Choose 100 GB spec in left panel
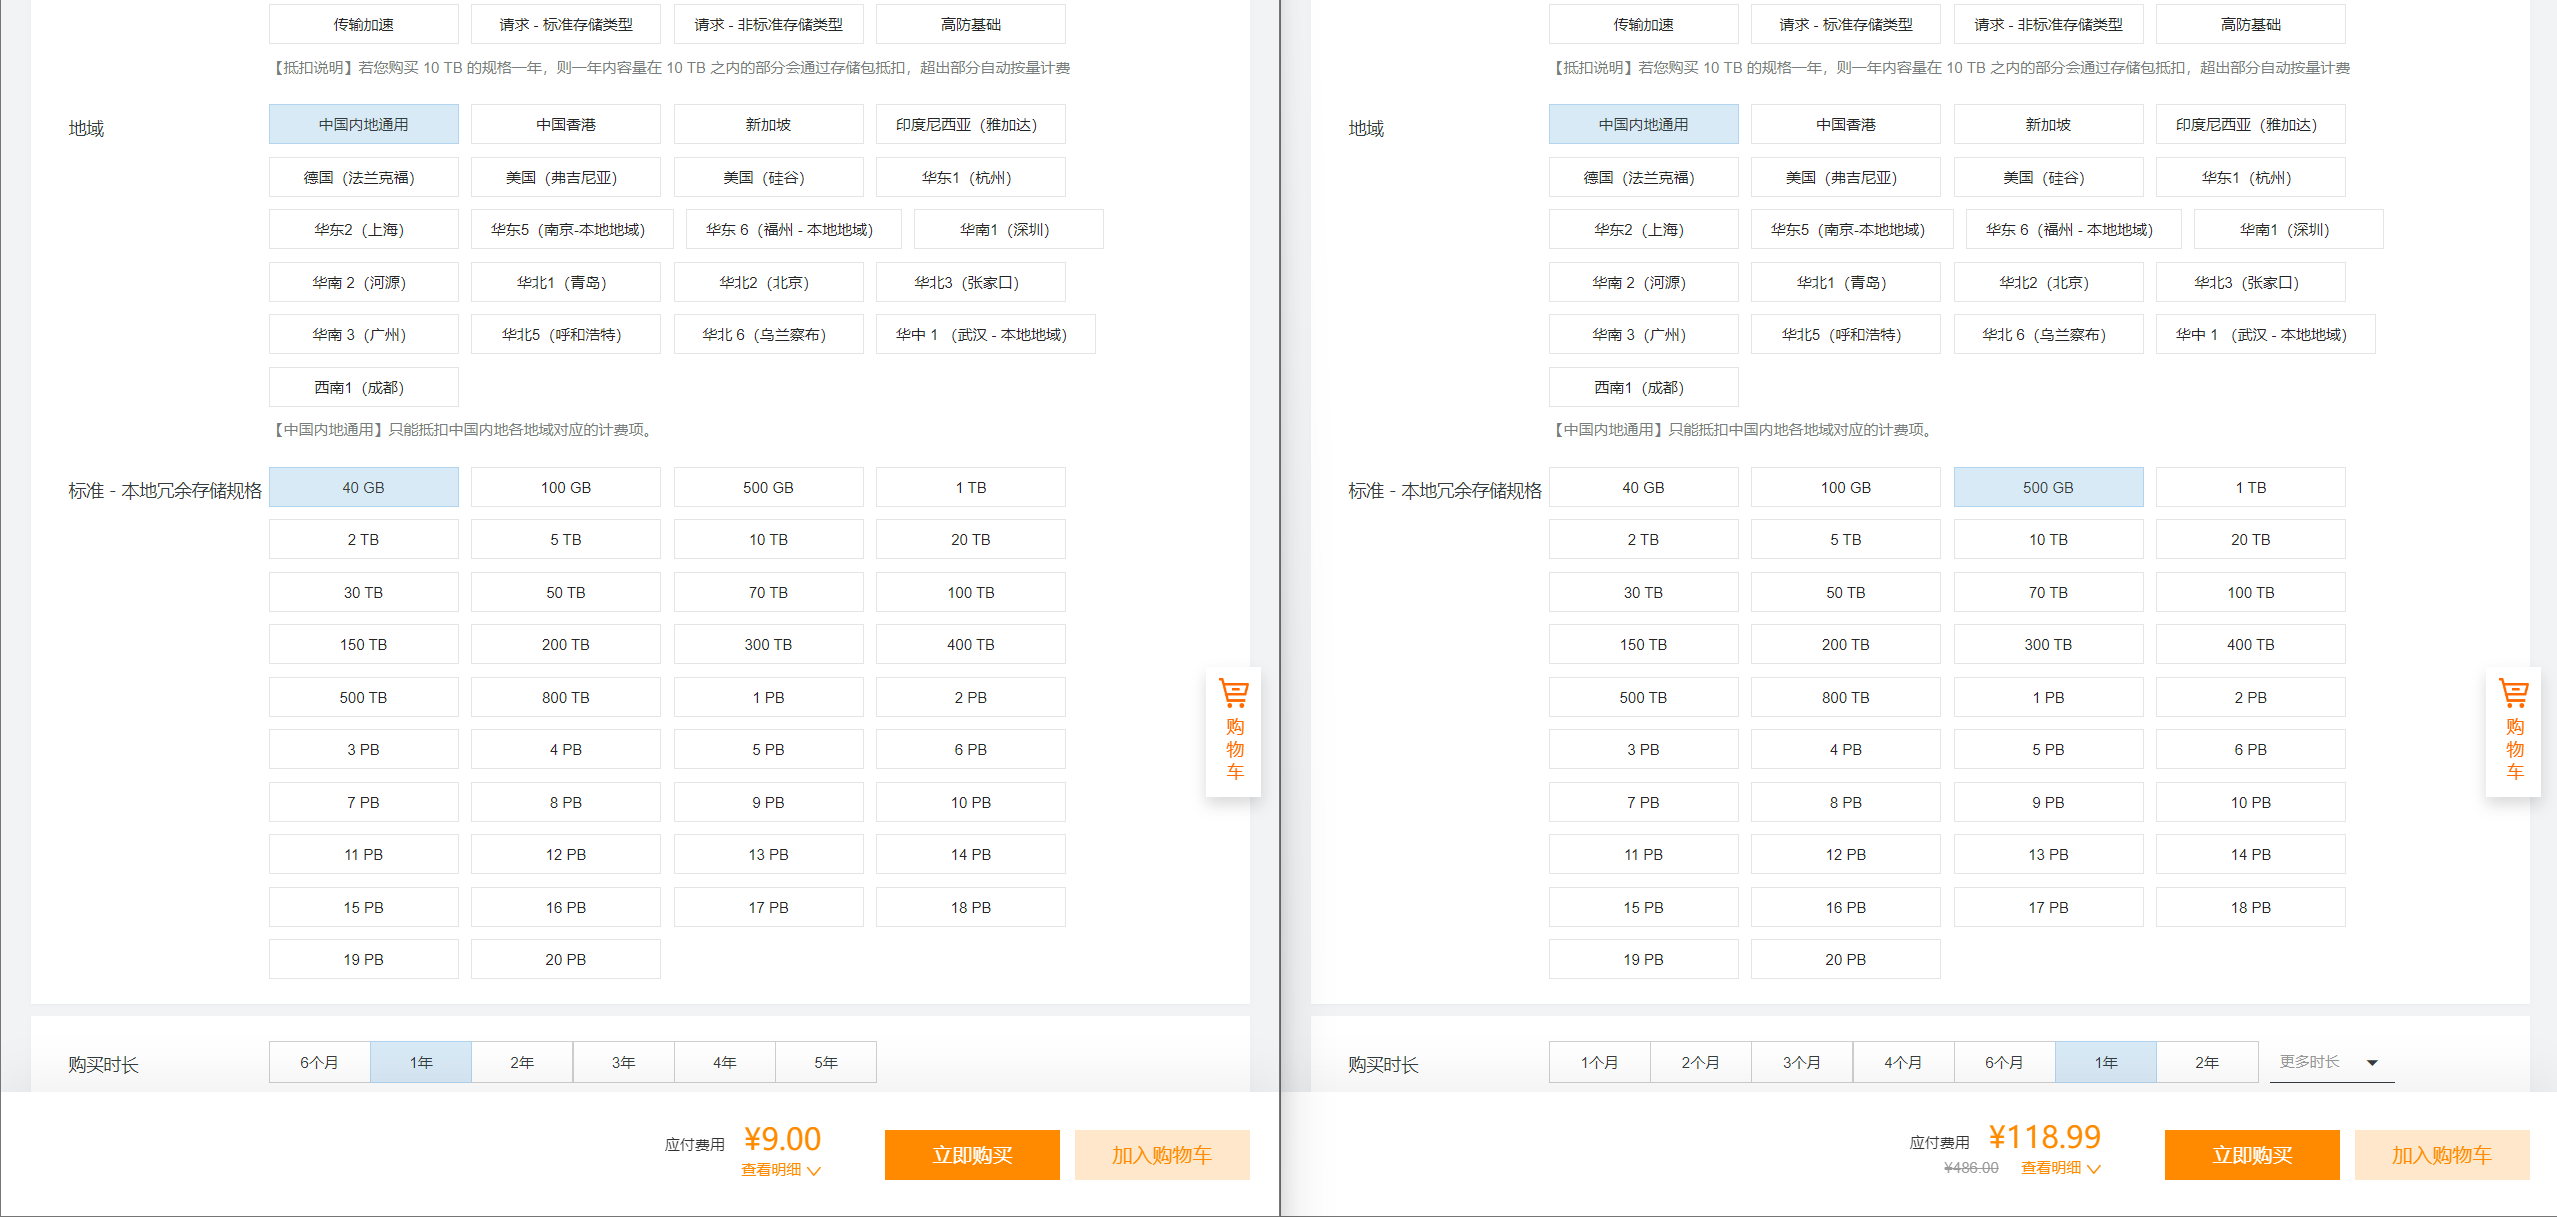 [x=565, y=488]
